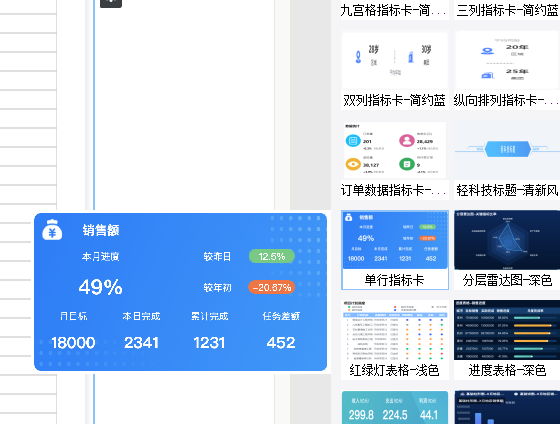Viewport: 560px width, 424px height.
Task: Click the 本月进度 label in the card
Action: pos(100,256)
